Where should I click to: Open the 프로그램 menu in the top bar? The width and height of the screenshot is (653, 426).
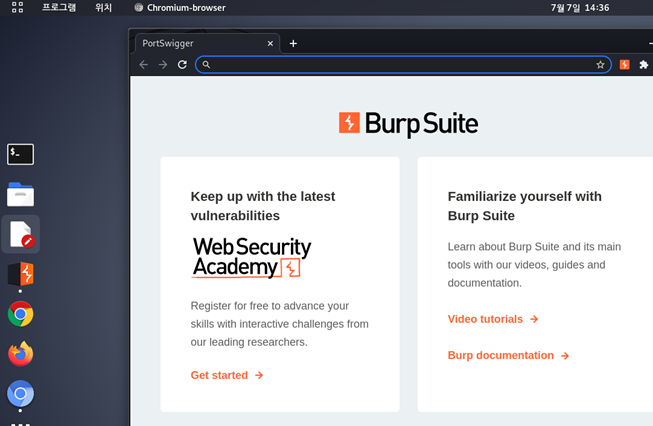coord(59,7)
